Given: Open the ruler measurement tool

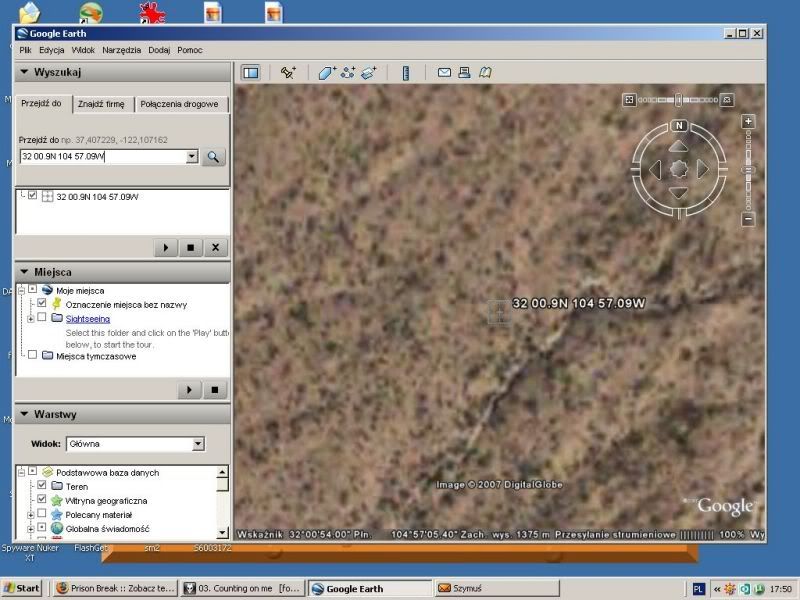Looking at the screenshot, I should 406,72.
